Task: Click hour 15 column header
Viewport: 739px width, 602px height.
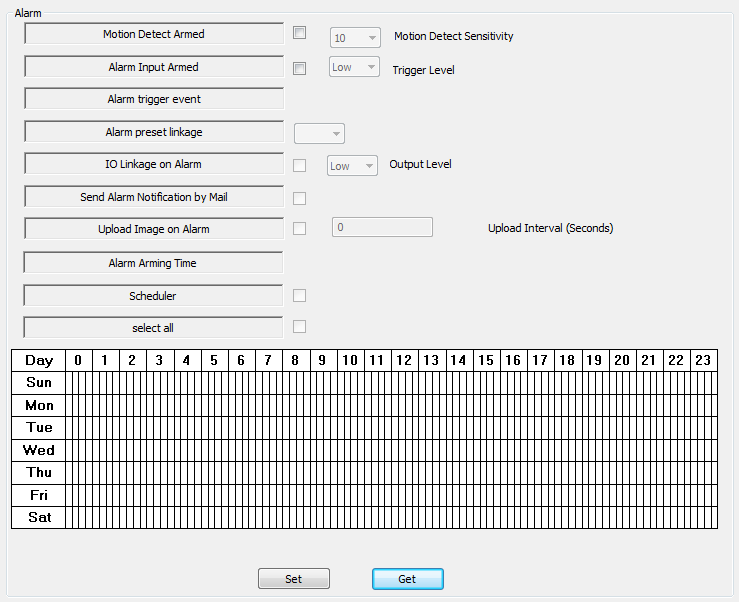Action: [486, 361]
